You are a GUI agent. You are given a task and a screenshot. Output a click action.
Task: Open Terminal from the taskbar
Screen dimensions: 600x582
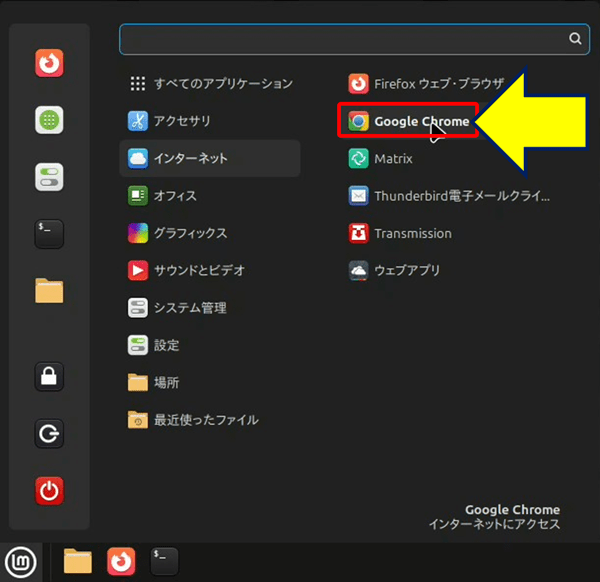pos(165,561)
